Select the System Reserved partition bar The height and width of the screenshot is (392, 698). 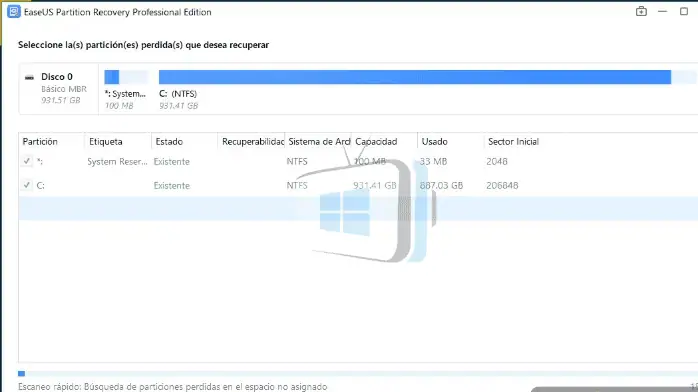126,77
